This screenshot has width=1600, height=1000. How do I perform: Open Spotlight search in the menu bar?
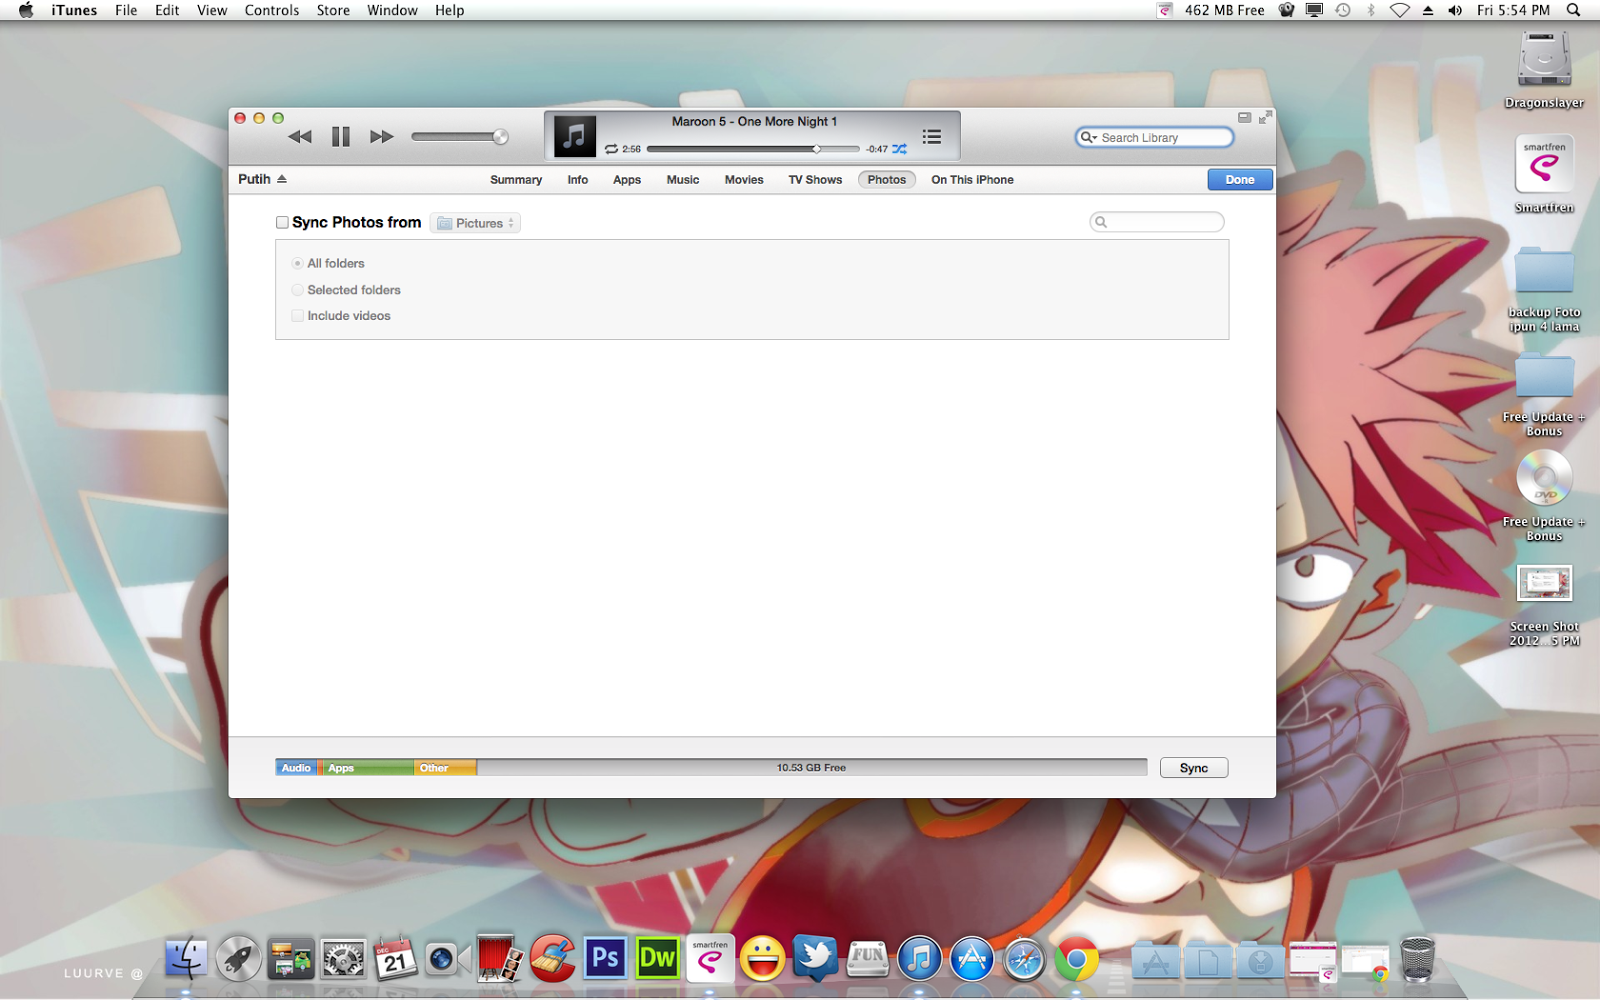pos(1573,10)
